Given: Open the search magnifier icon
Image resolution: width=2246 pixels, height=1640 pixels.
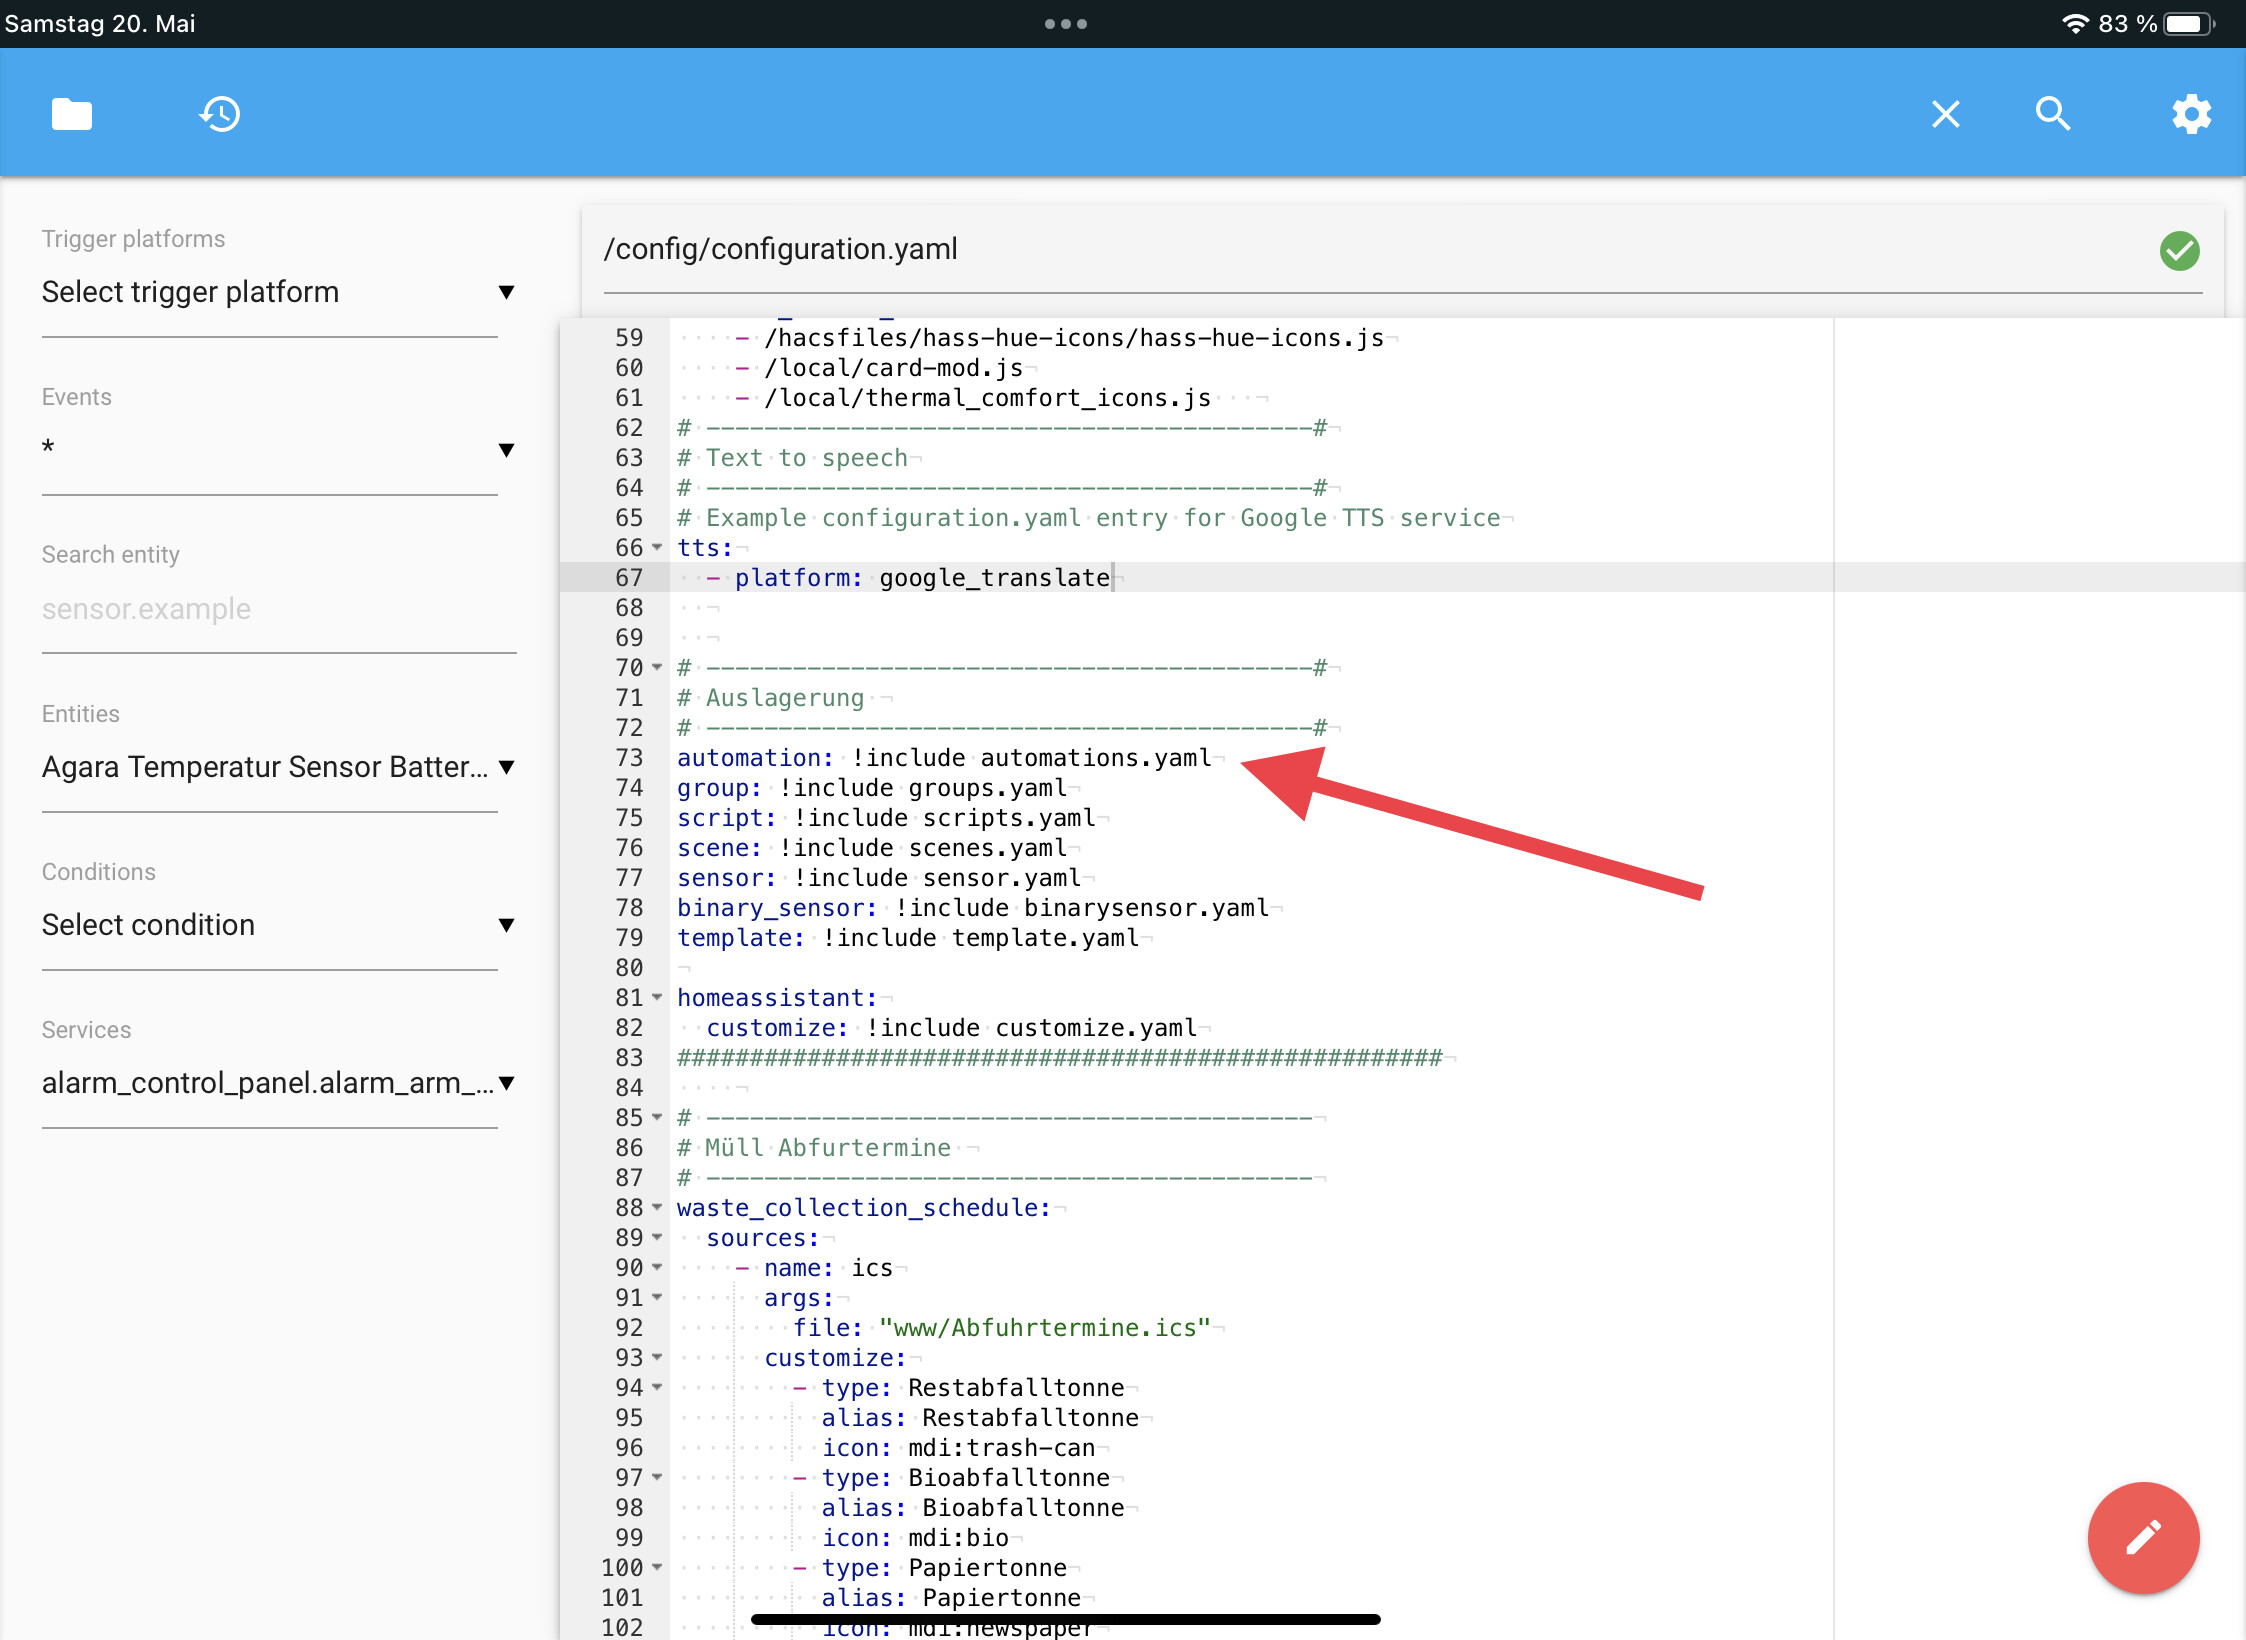Looking at the screenshot, I should tap(2052, 114).
